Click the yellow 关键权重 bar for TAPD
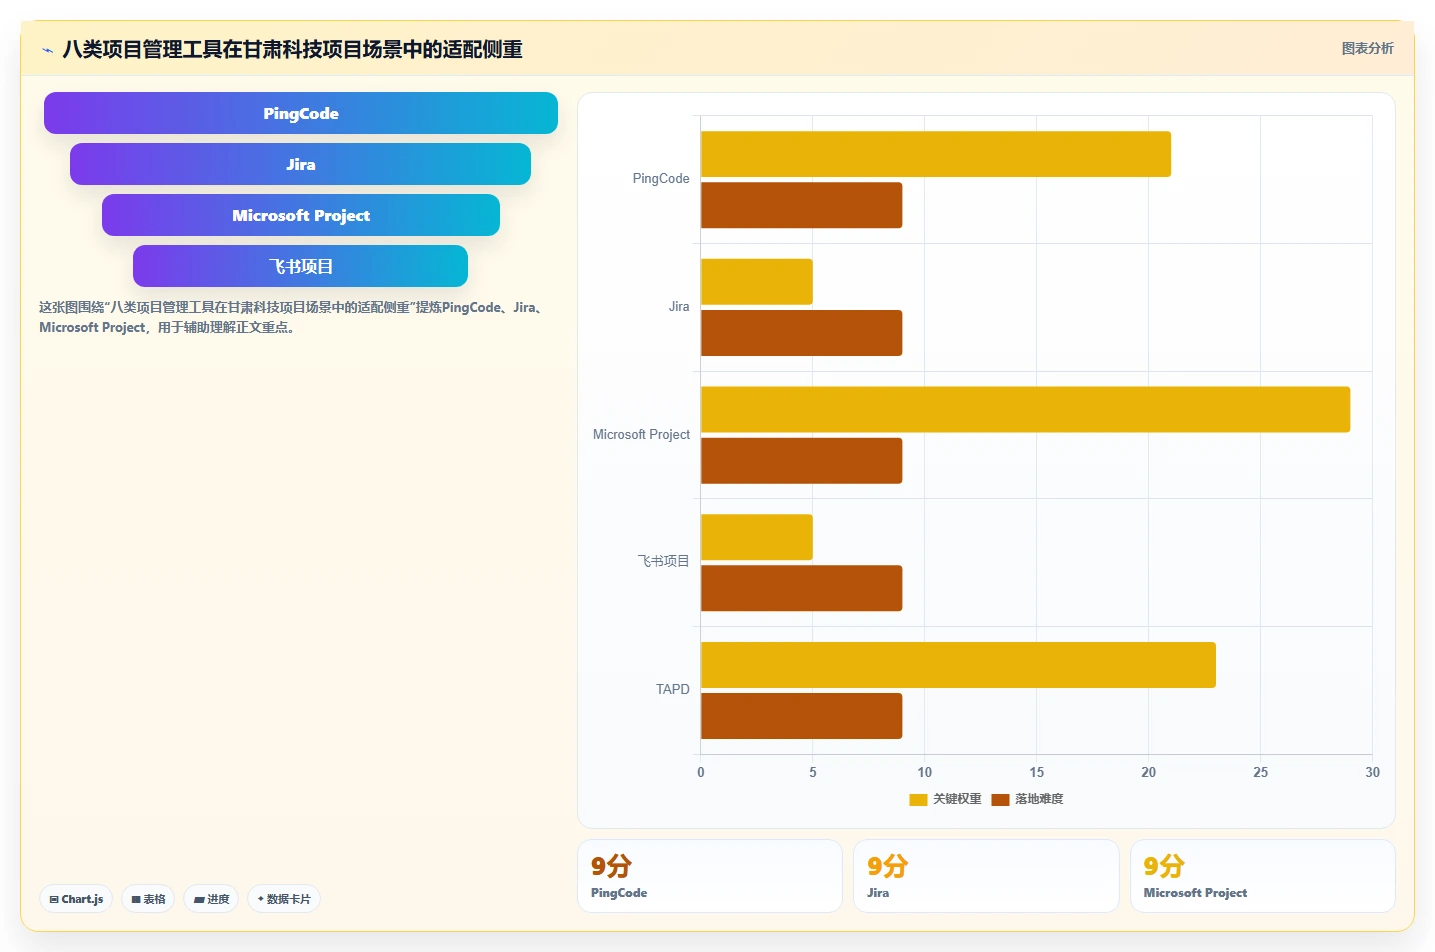The image size is (1435, 952). point(958,665)
